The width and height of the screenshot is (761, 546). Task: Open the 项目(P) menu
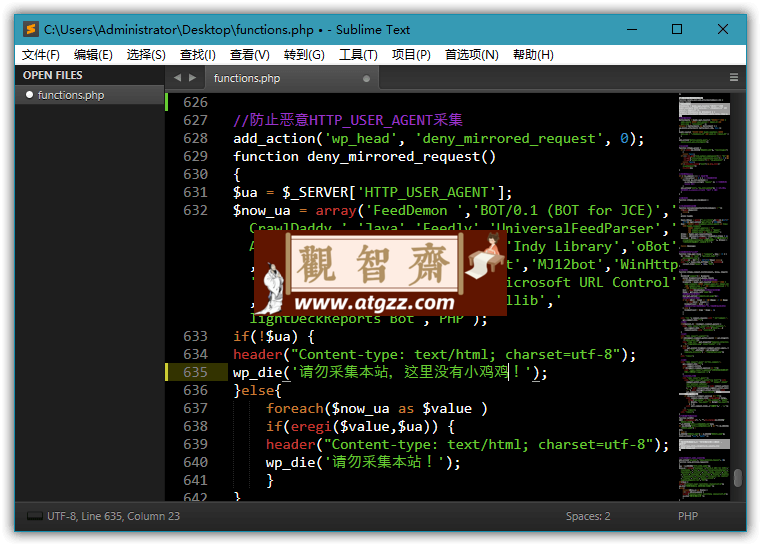[x=411, y=55]
